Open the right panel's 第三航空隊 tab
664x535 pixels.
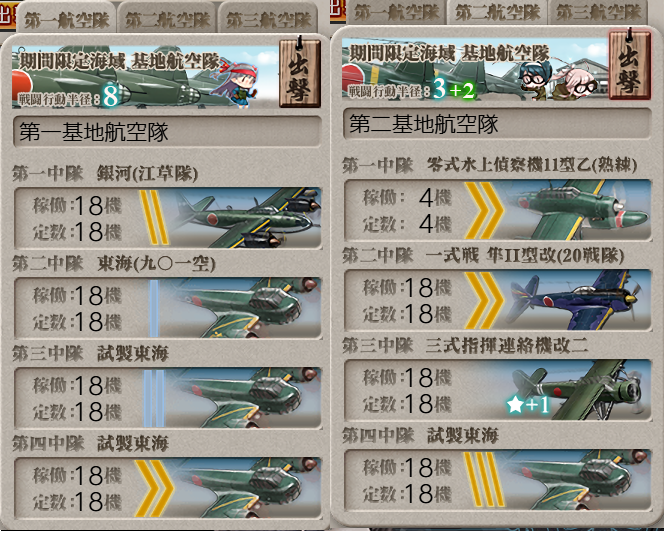coord(598,12)
